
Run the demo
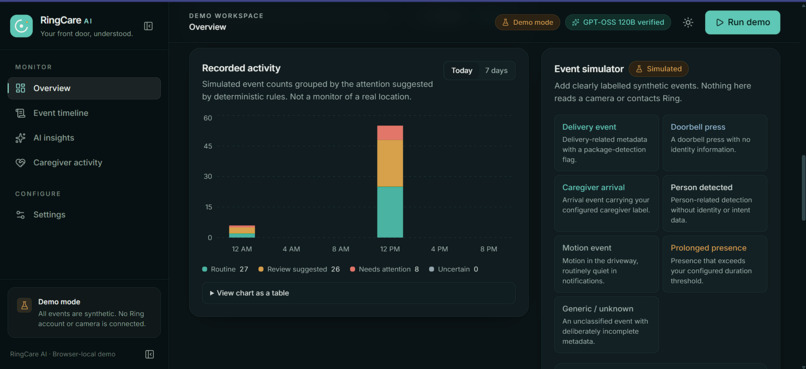tap(743, 23)
